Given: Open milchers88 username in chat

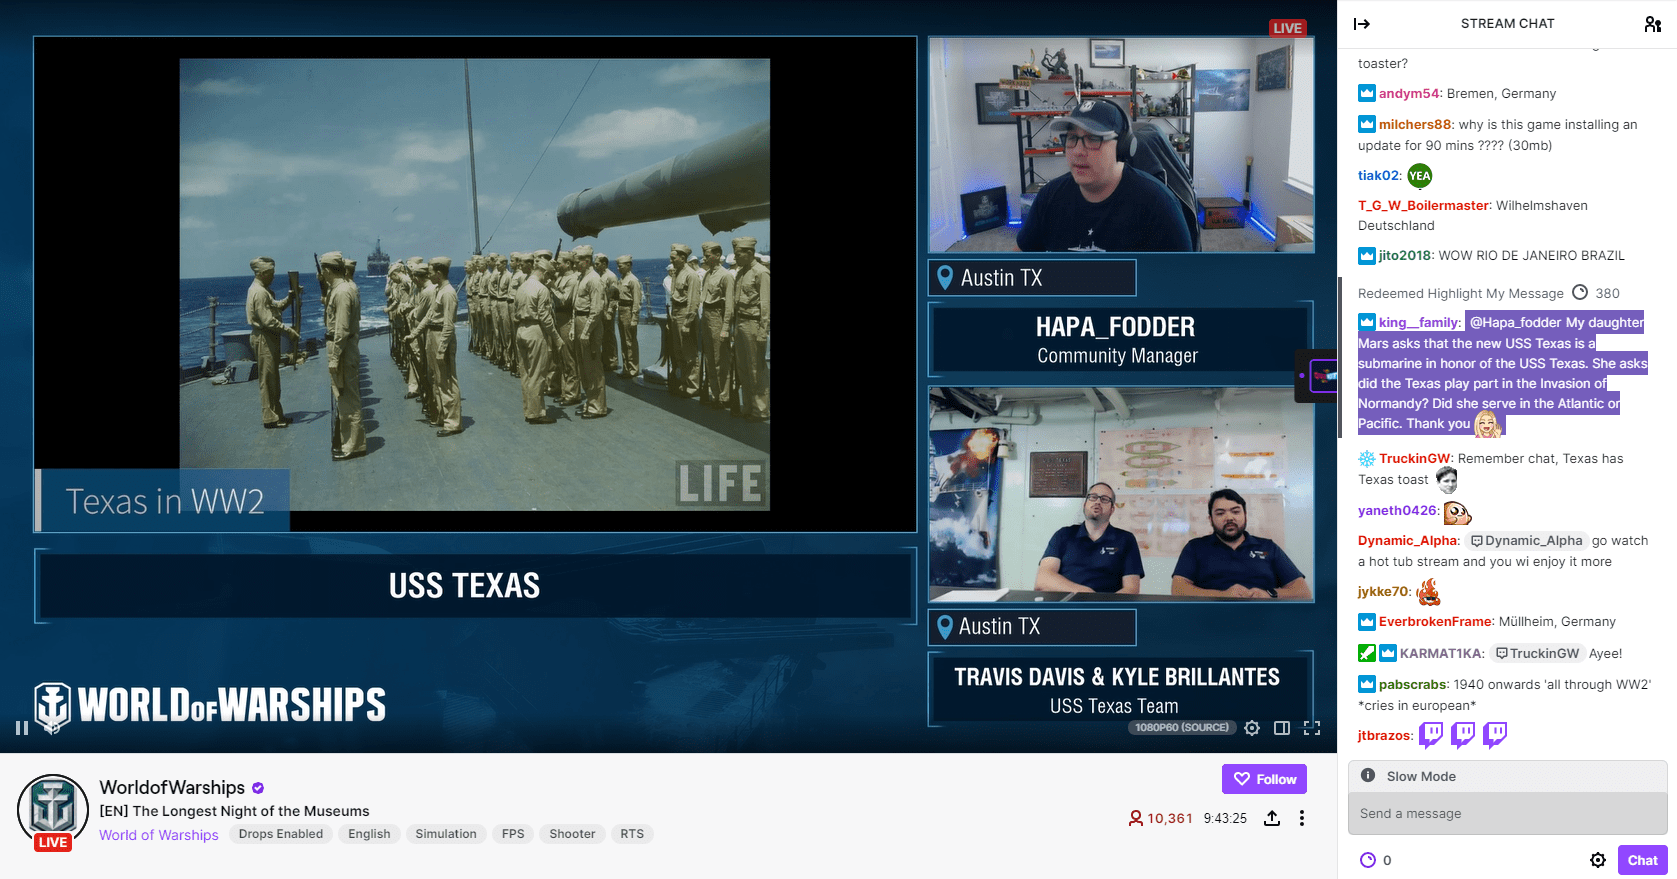Looking at the screenshot, I should 1415,125.
